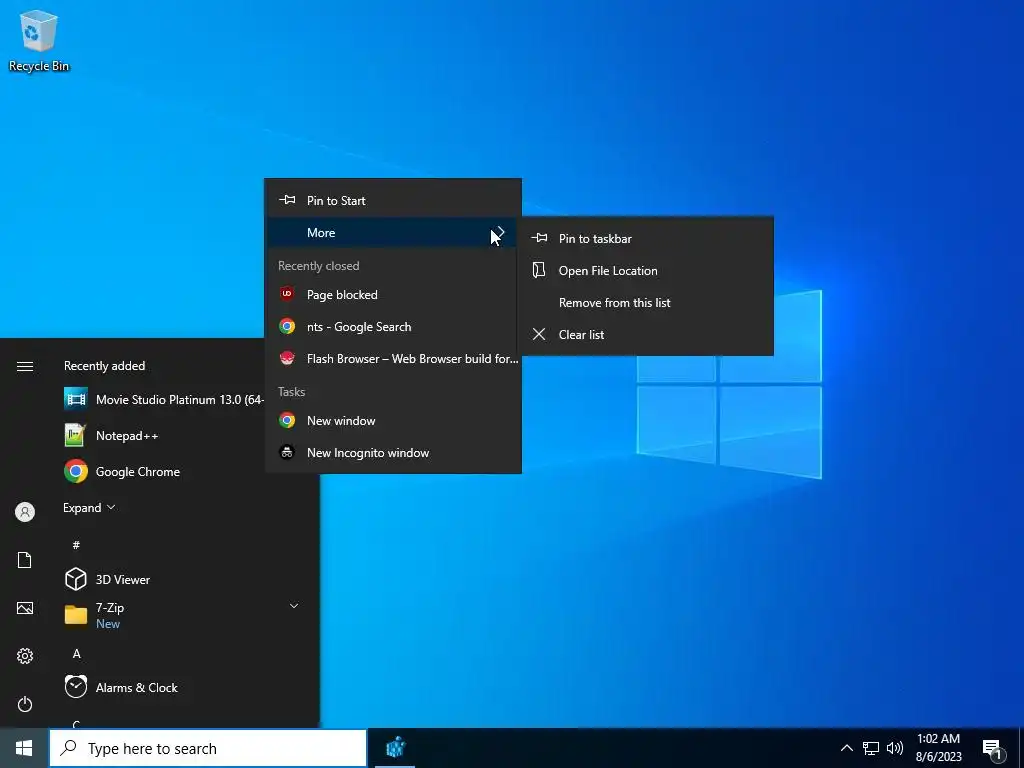The image size is (1024, 768).
Task: Open the volume speaker tray icon
Action: click(895, 748)
